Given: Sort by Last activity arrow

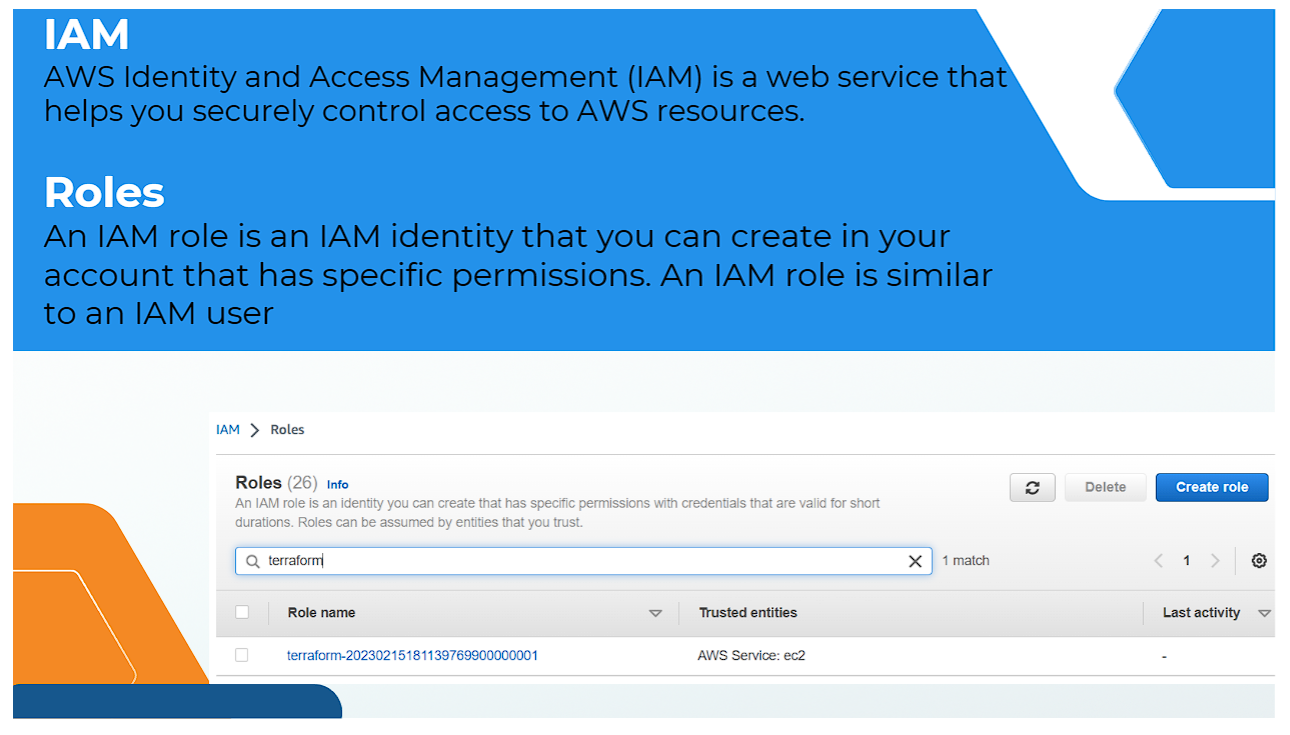Looking at the screenshot, I should [x=1264, y=613].
